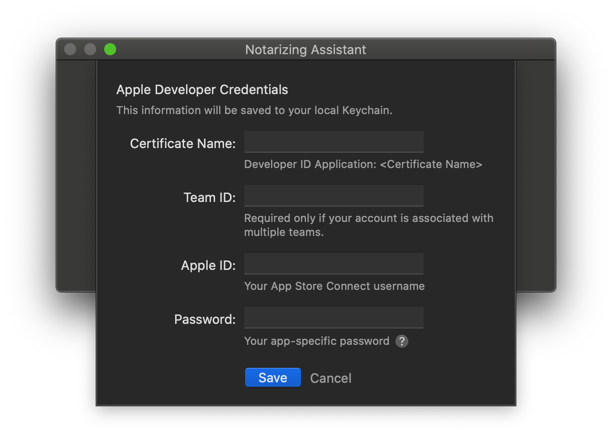The width and height of the screenshot is (612, 433).
Task: Click the 'Password:' label
Action: (205, 319)
